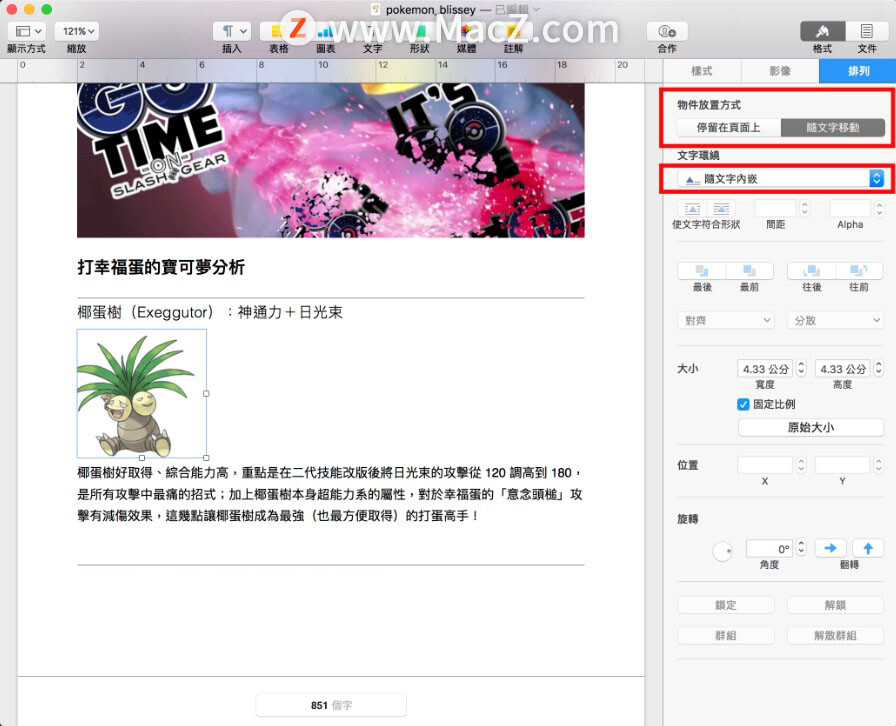Choose 隨文字移動 object placement

coord(833,127)
